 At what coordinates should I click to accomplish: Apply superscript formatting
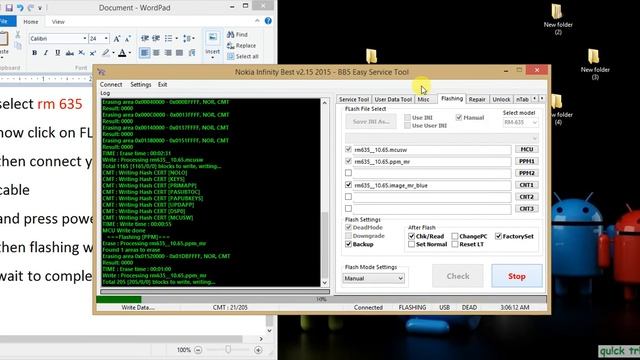point(93,53)
